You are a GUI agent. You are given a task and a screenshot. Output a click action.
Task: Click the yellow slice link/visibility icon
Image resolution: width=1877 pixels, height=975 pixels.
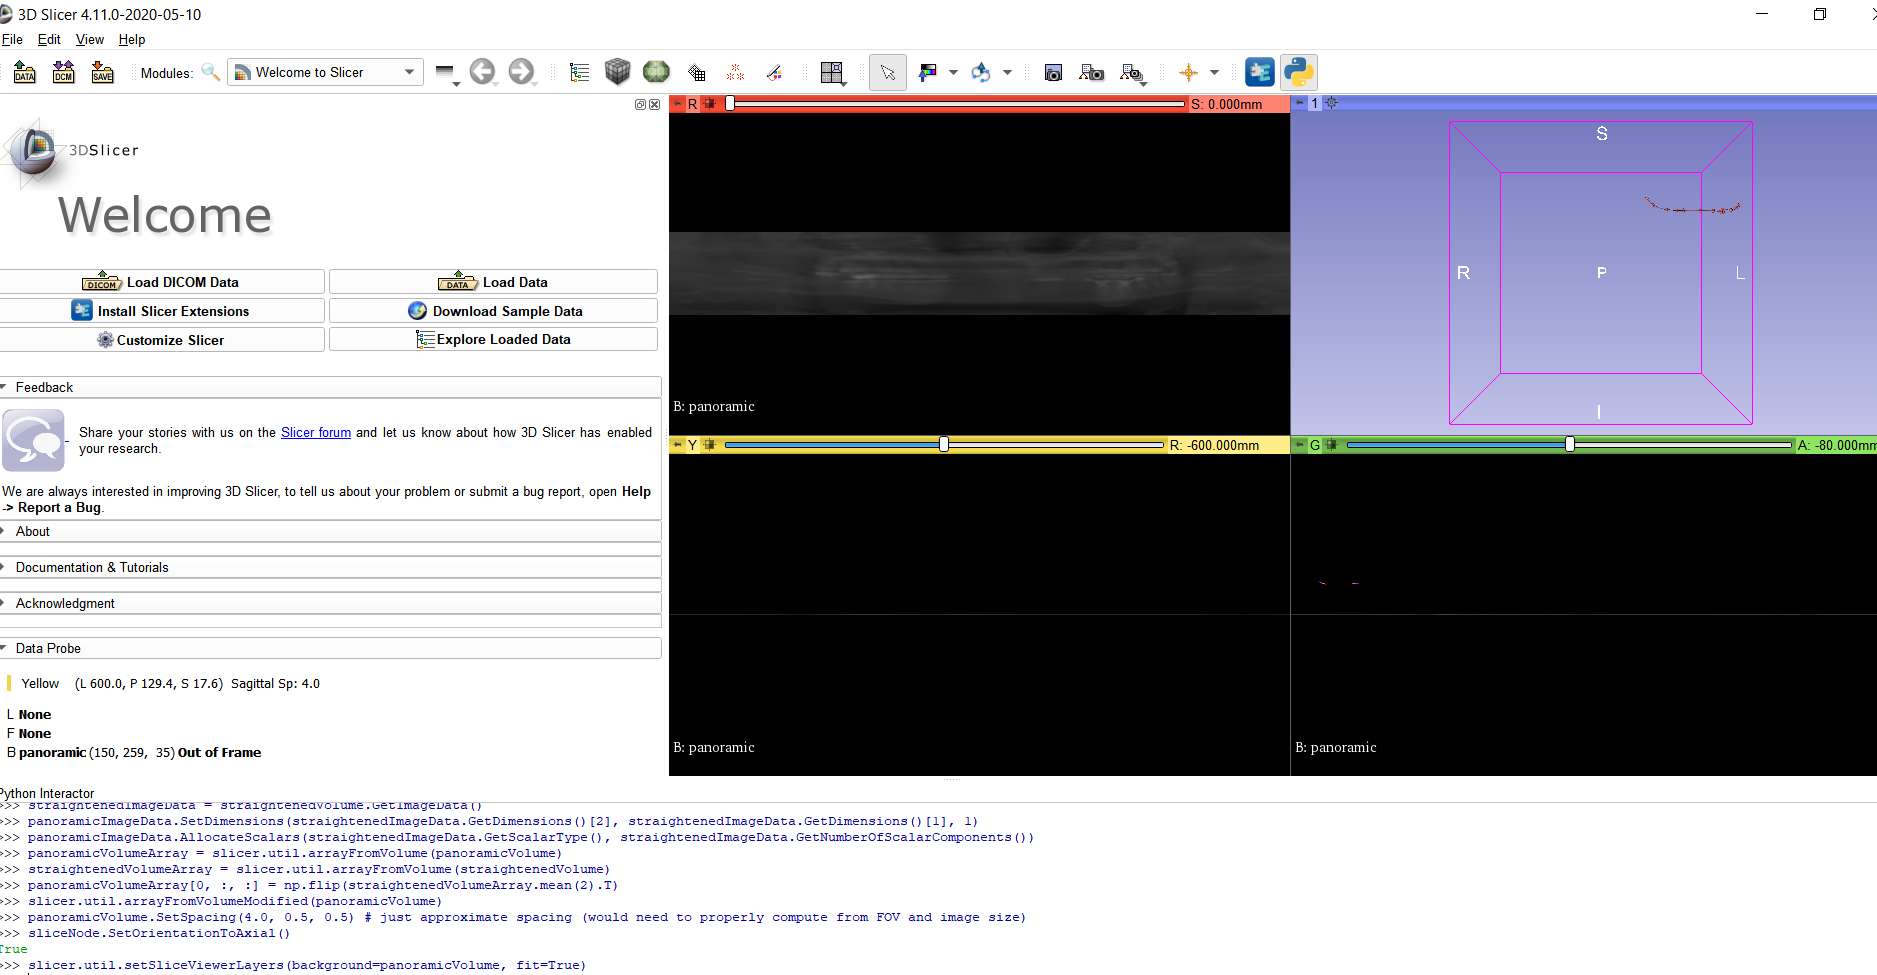point(709,445)
